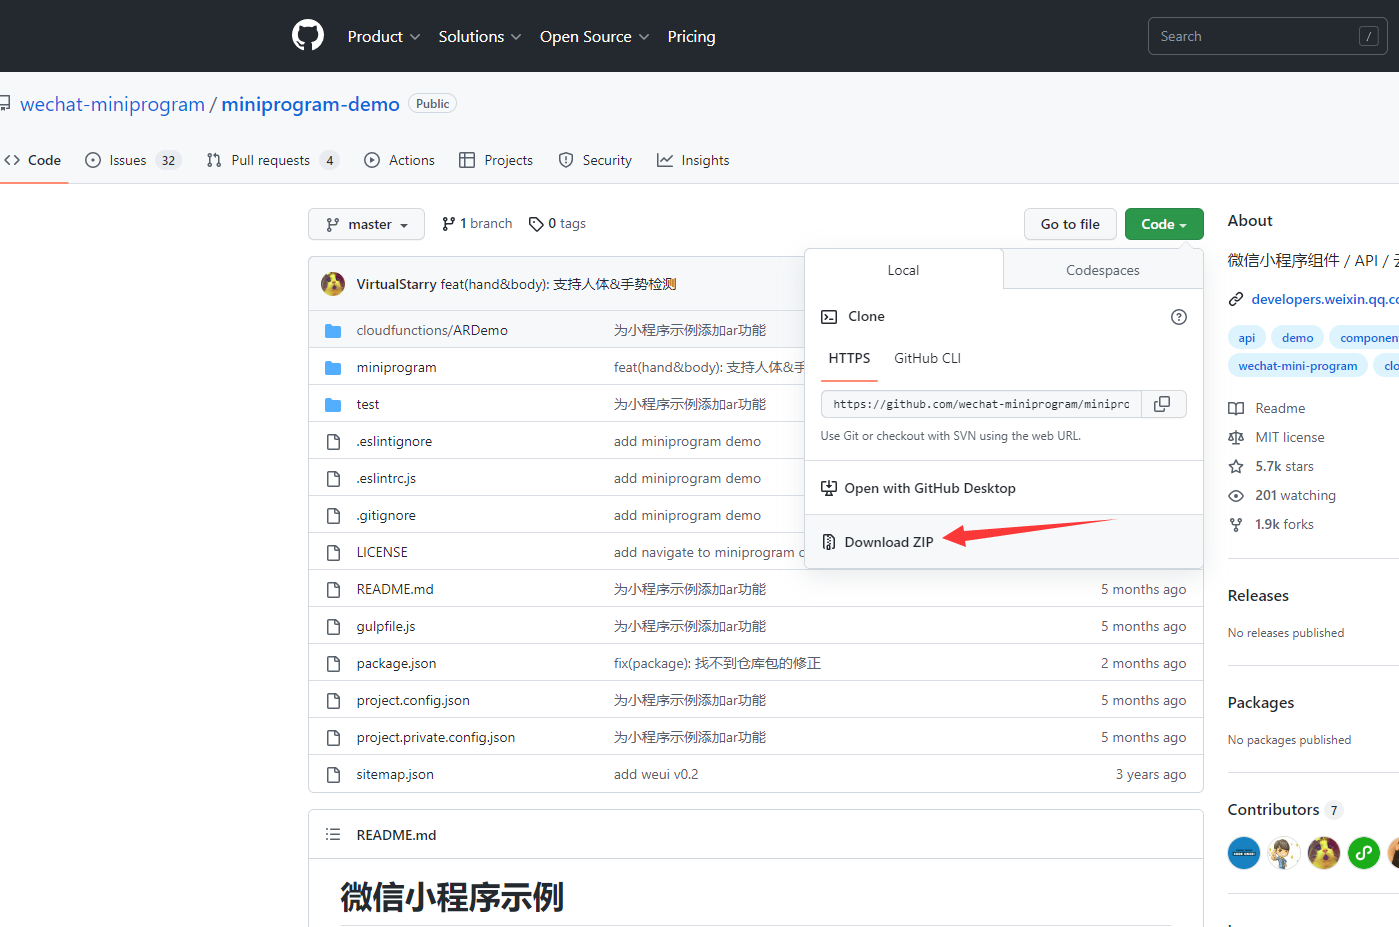Expand the Open Source menu

(595, 37)
